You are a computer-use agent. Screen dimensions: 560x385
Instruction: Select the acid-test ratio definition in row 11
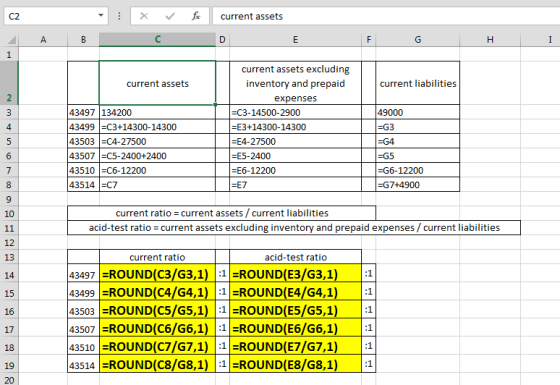294,228
